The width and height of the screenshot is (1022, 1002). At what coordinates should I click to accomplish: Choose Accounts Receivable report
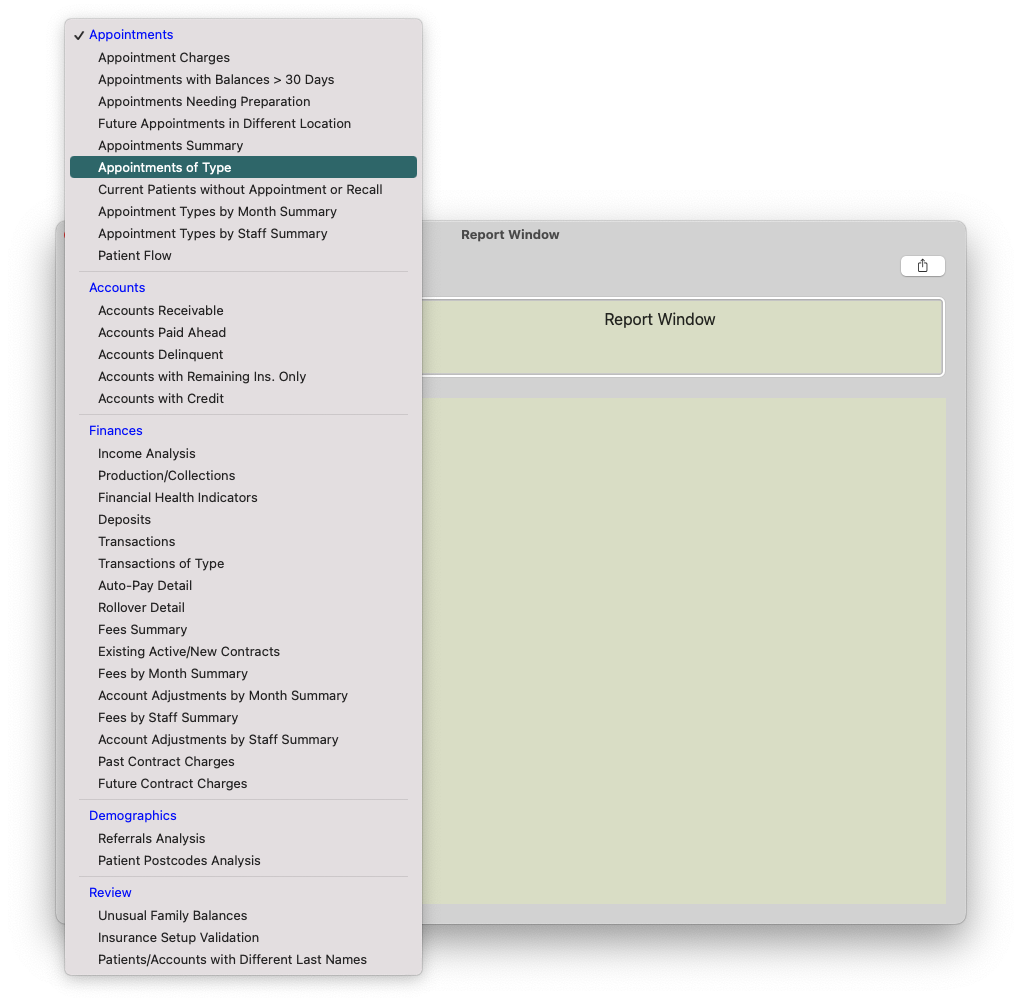coord(160,310)
